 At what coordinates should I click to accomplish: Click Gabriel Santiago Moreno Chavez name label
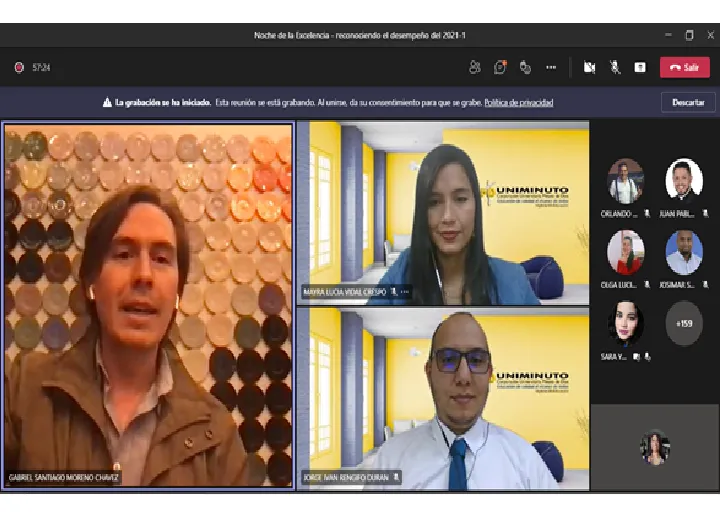63,477
